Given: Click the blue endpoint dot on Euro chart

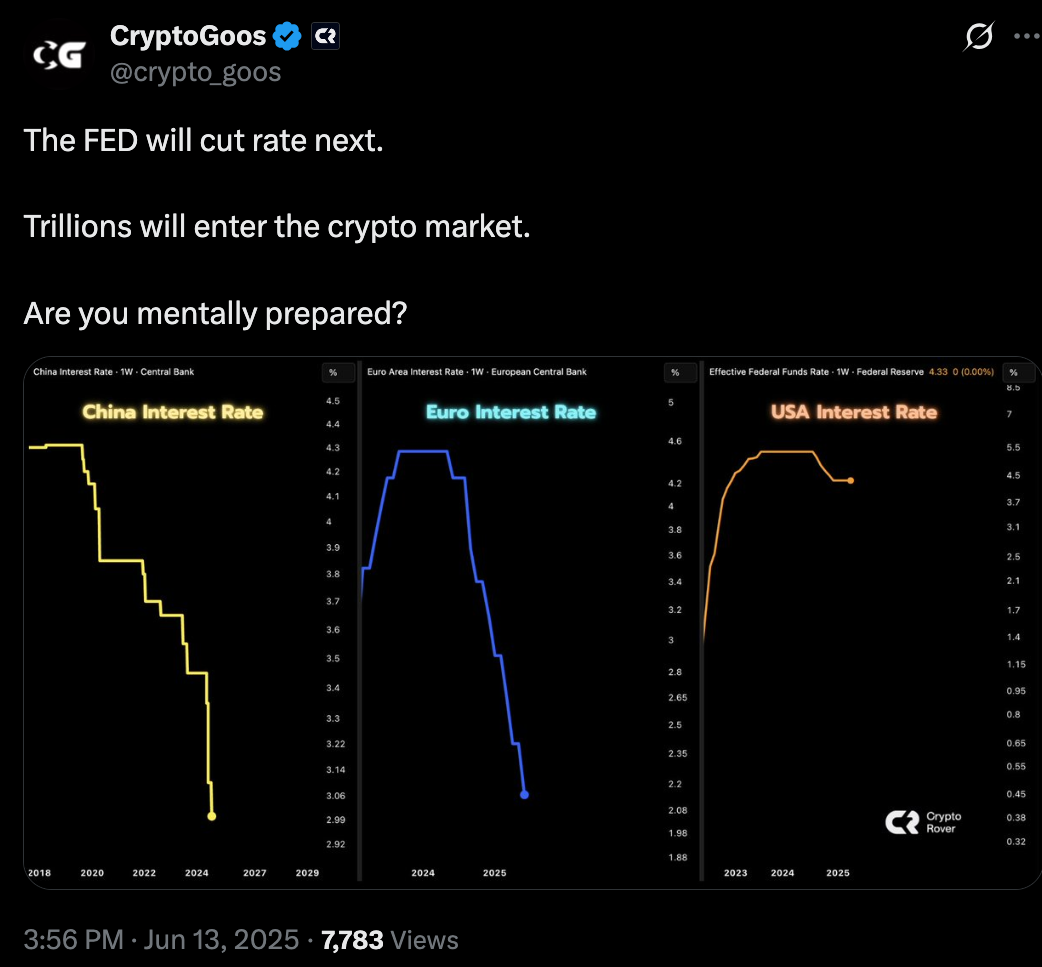Looking at the screenshot, I should [x=524, y=795].
